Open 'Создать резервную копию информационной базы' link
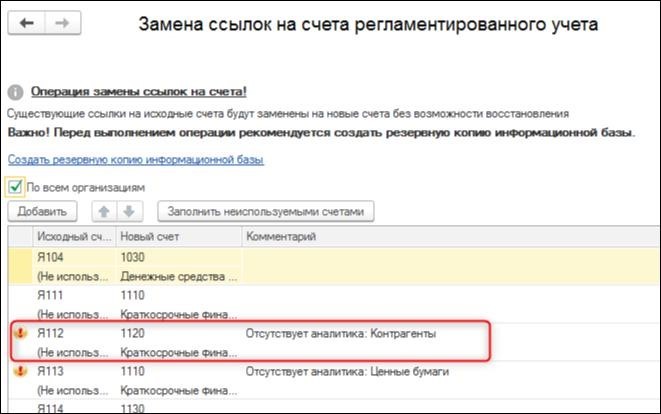The width and height of the screenshot is (661, 414). (135, 160)
